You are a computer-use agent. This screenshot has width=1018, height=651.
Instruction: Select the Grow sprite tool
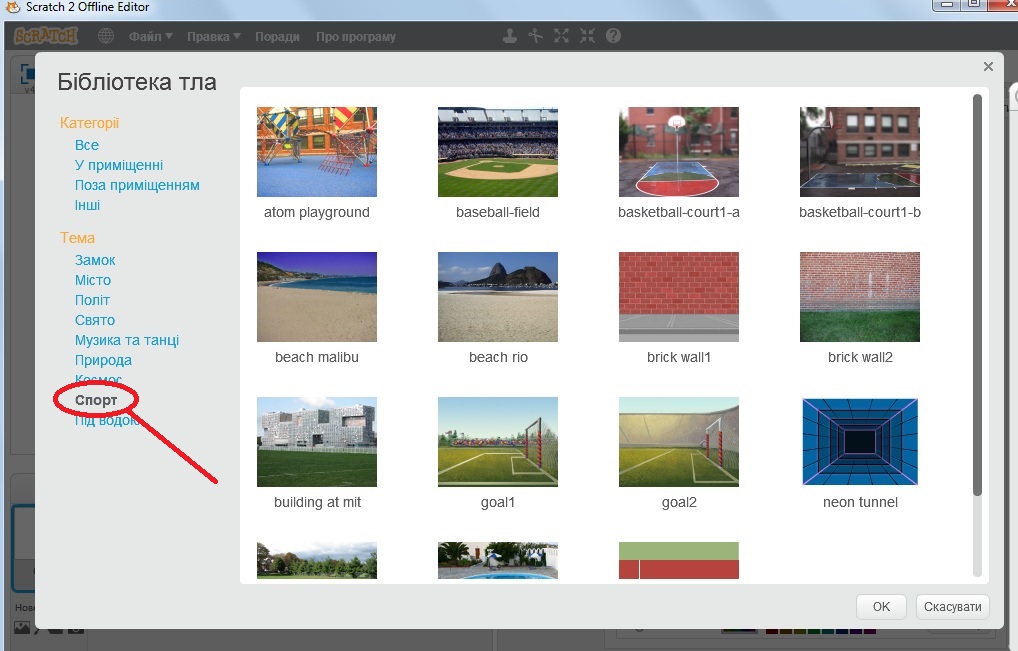562,36
